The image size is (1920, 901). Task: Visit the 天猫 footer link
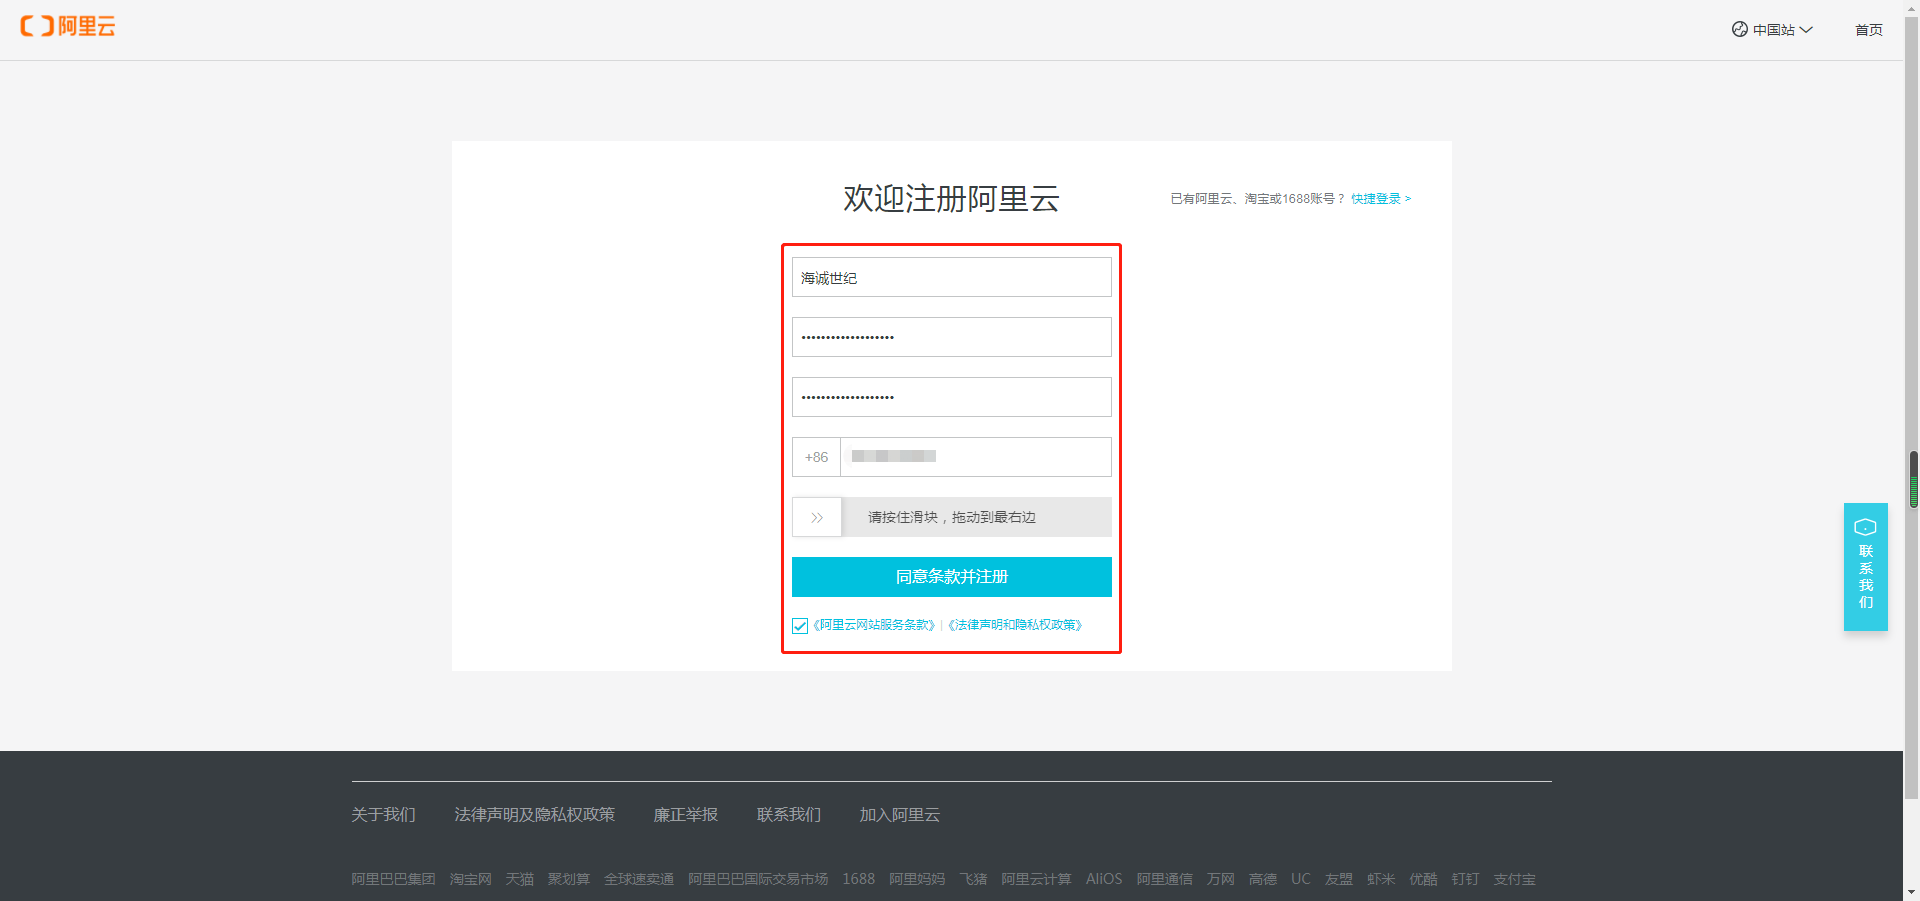coord(519,879)
